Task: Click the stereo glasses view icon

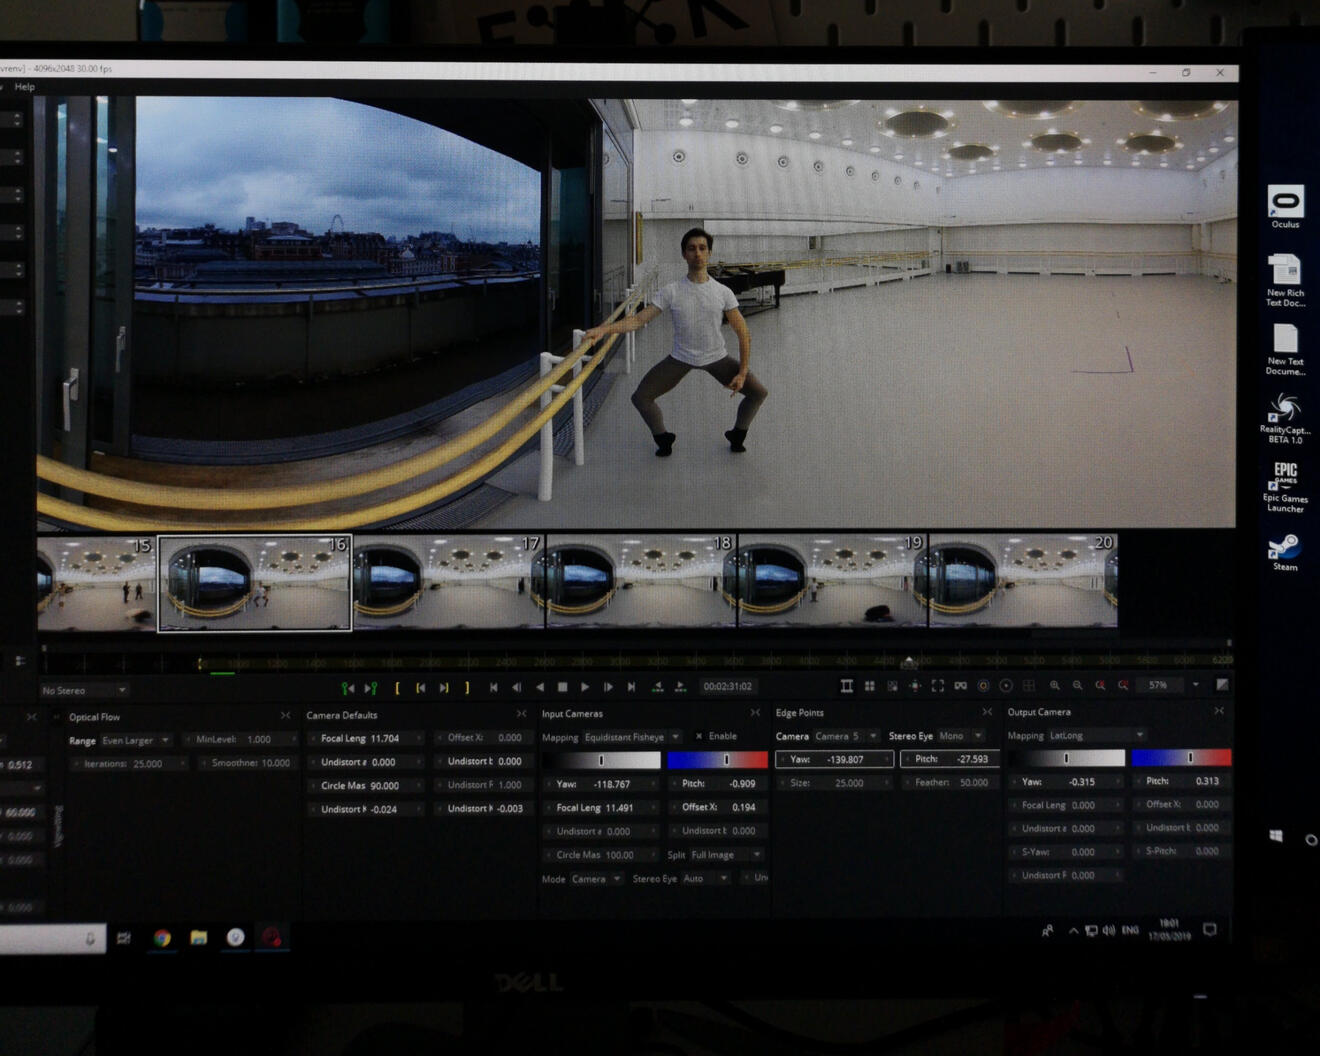Action: (x=960, y=686)
